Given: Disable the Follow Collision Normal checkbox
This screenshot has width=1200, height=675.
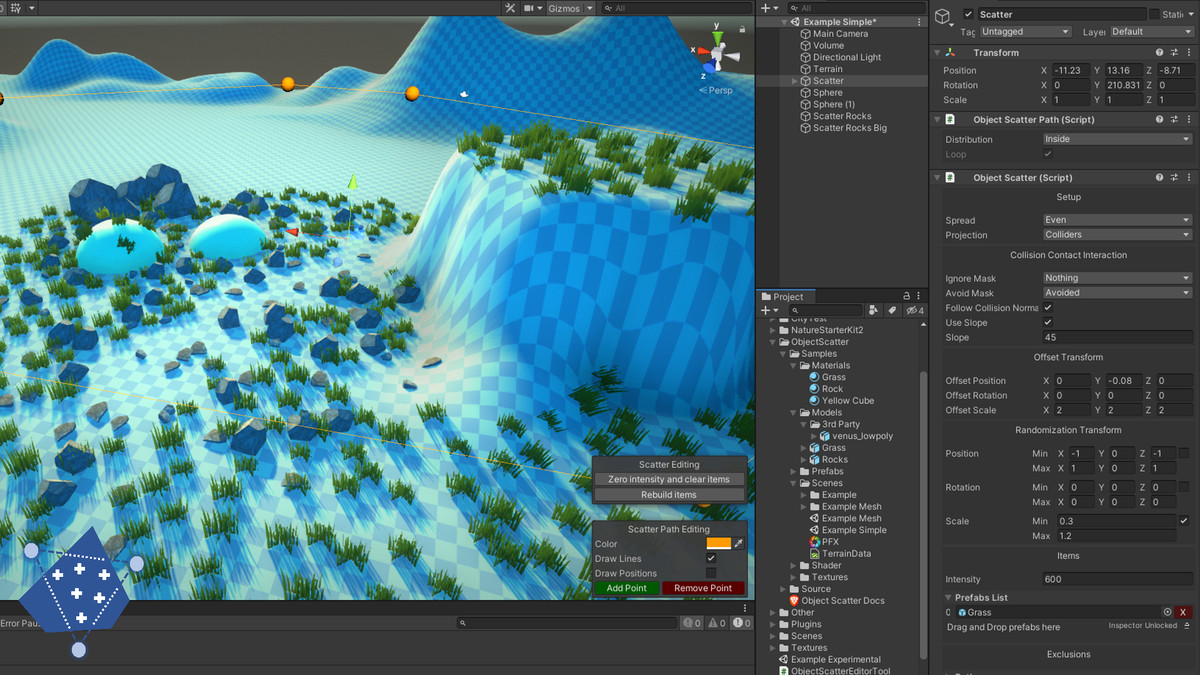Looking at the screenshot, I should tap(1050, 308).
